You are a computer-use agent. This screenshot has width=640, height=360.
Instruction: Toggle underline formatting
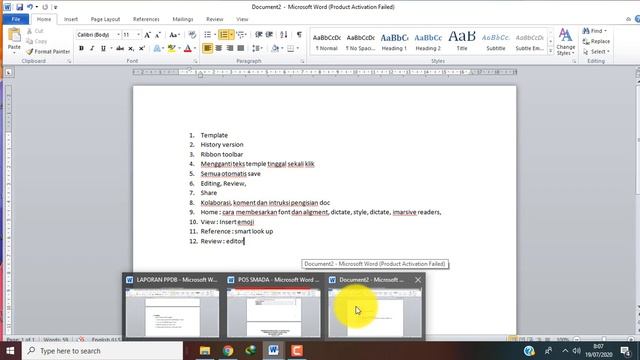(x=103, y=48)
